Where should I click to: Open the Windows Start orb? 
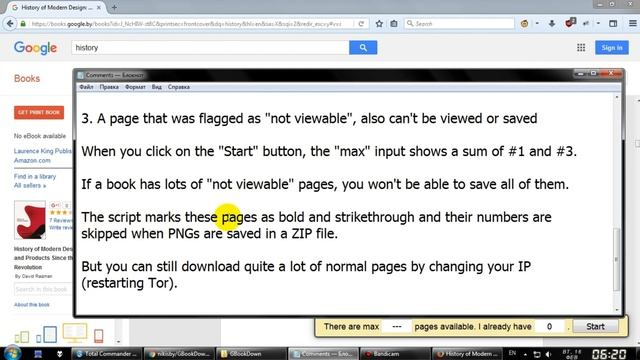(x=12, y=353)
